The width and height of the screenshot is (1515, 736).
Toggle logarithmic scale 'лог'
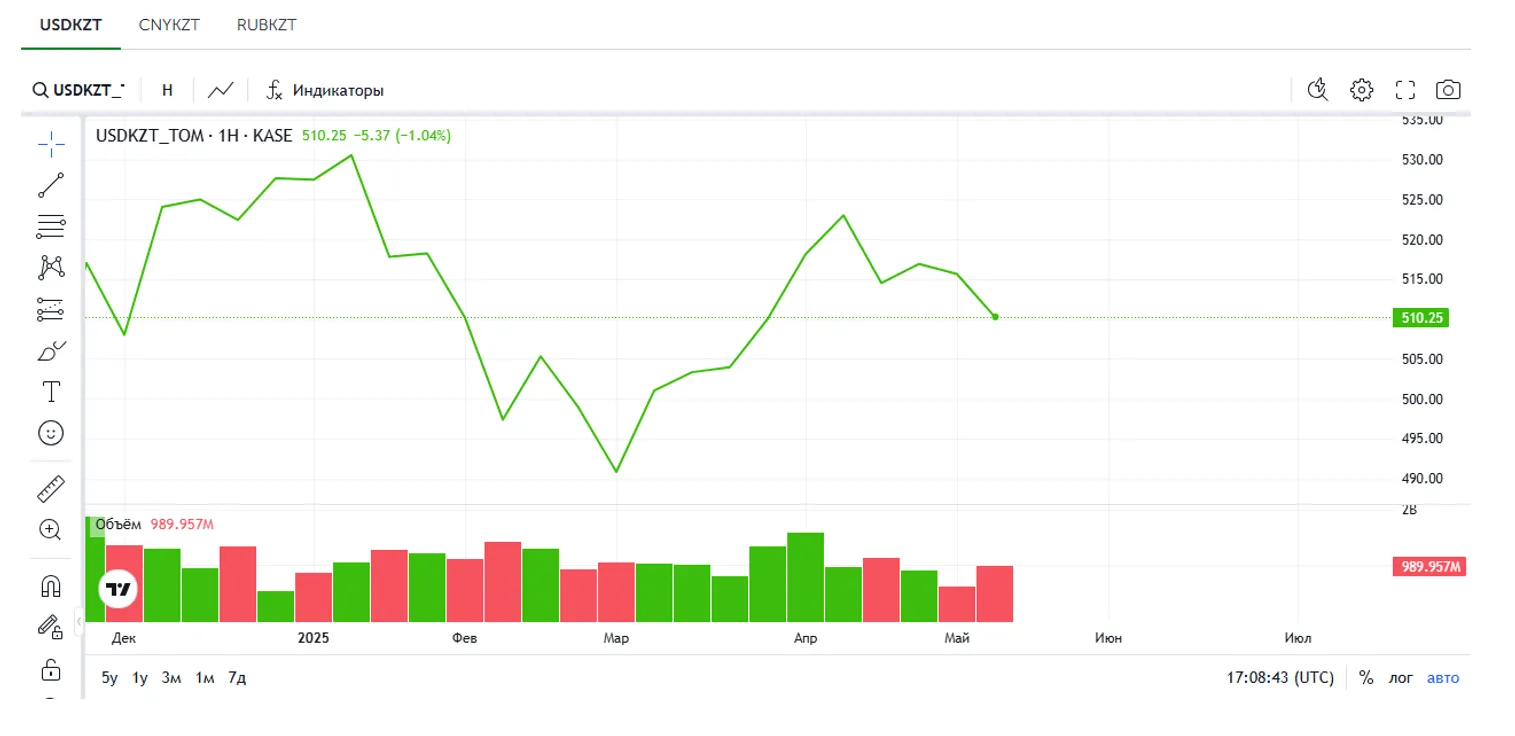click(x=1400, y=678)
